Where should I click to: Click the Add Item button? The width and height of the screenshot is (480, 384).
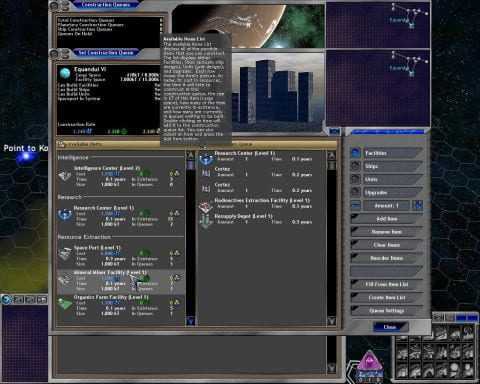(x=387, y=219)
